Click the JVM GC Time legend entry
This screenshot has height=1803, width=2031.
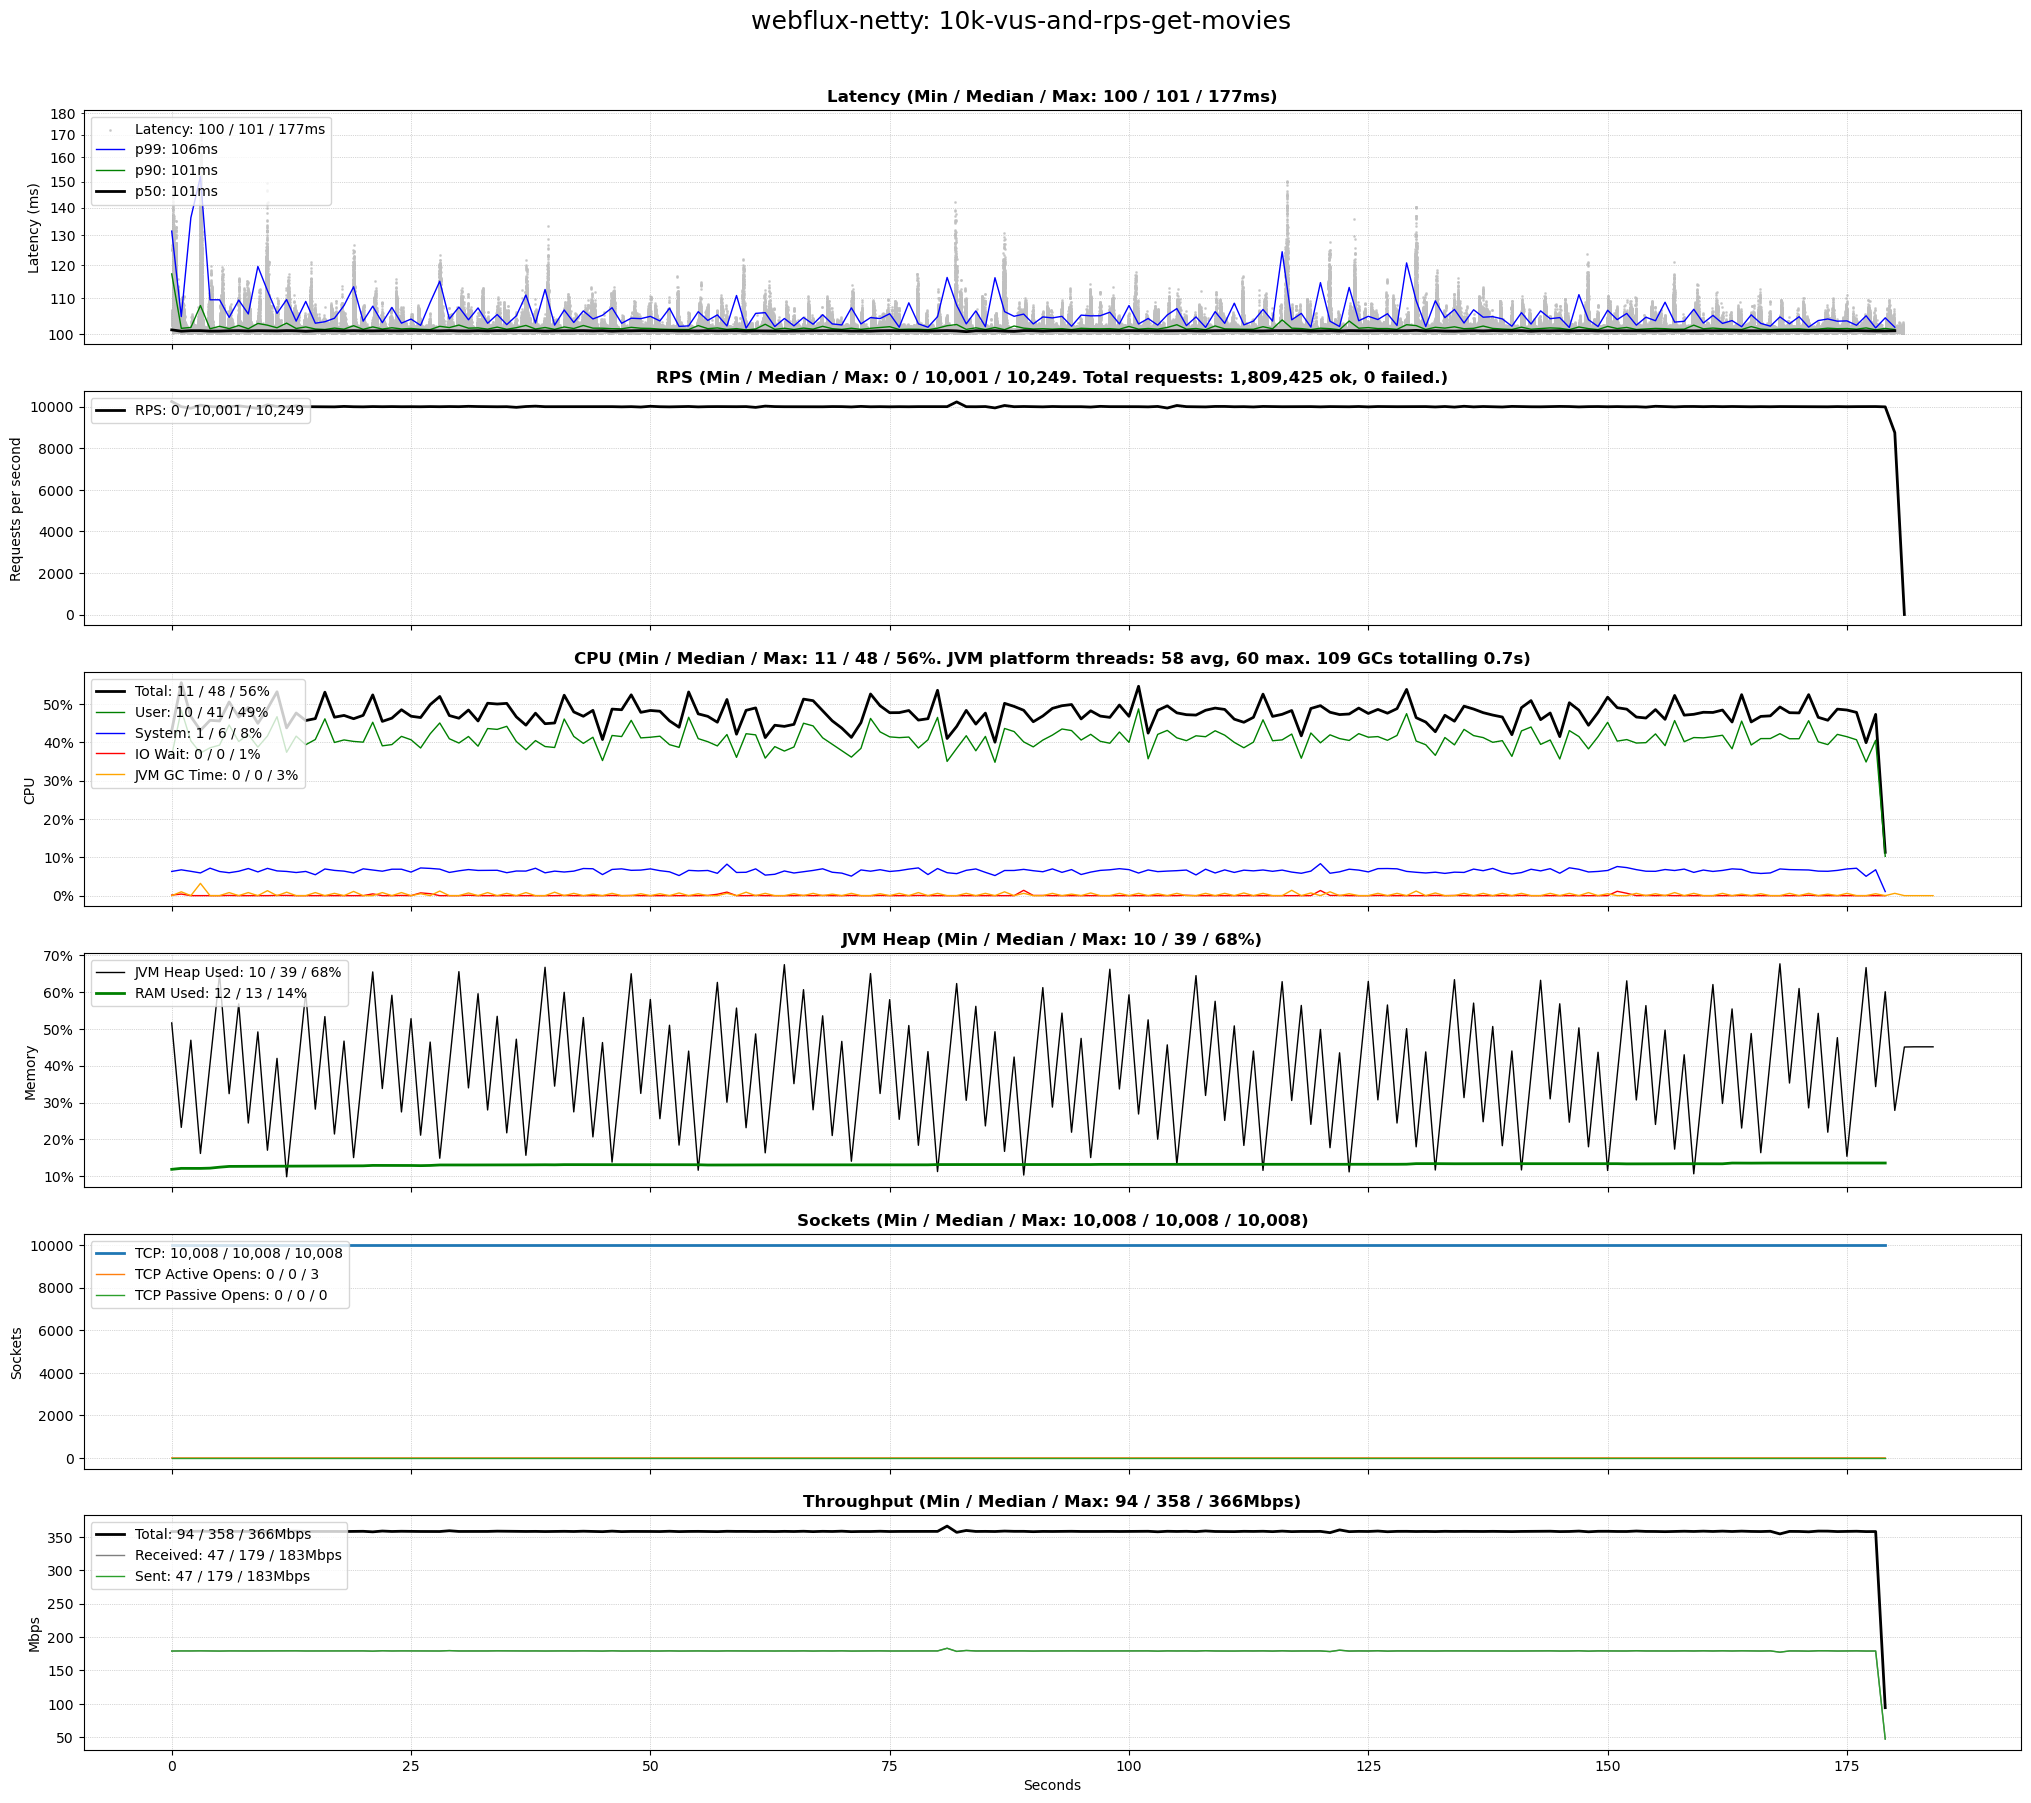click(x=216, y=776)
